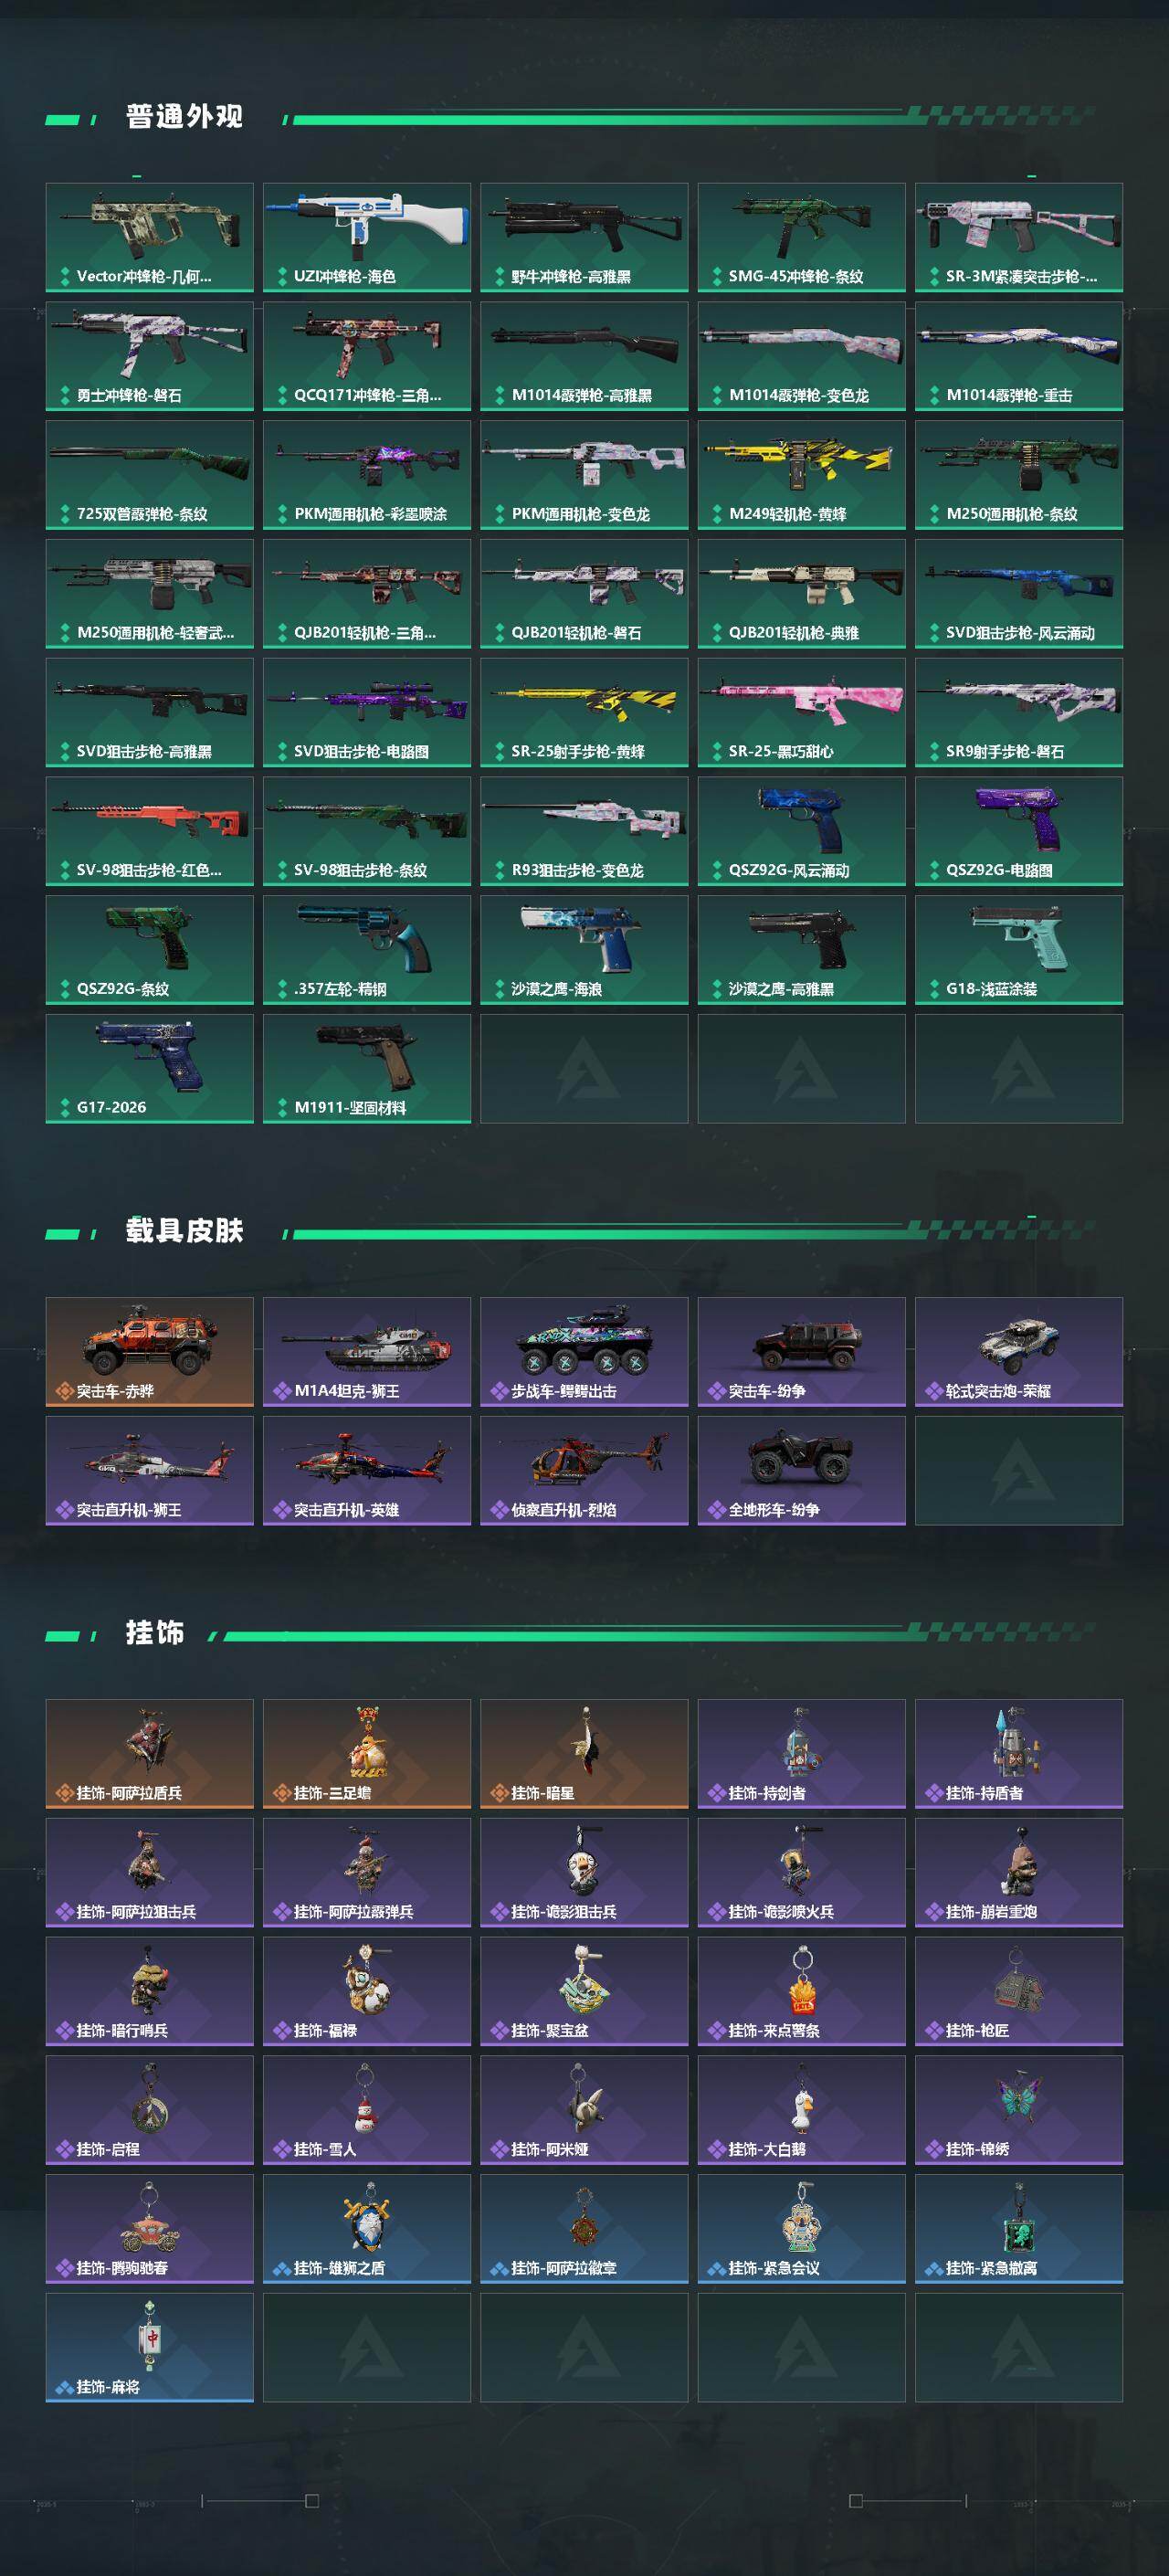The image size is (1169, 2576).
Task: Click the 挂饰-麻将 mahjong charm
Action: (149, 2348)
